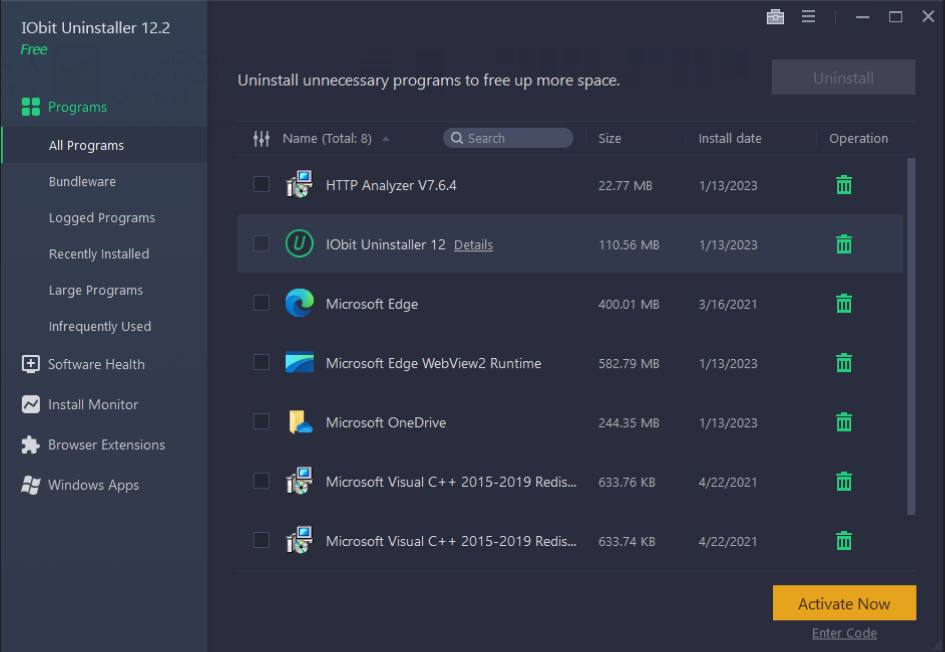Uninstall Microsoft Edge via trash icon

point(843,303)
